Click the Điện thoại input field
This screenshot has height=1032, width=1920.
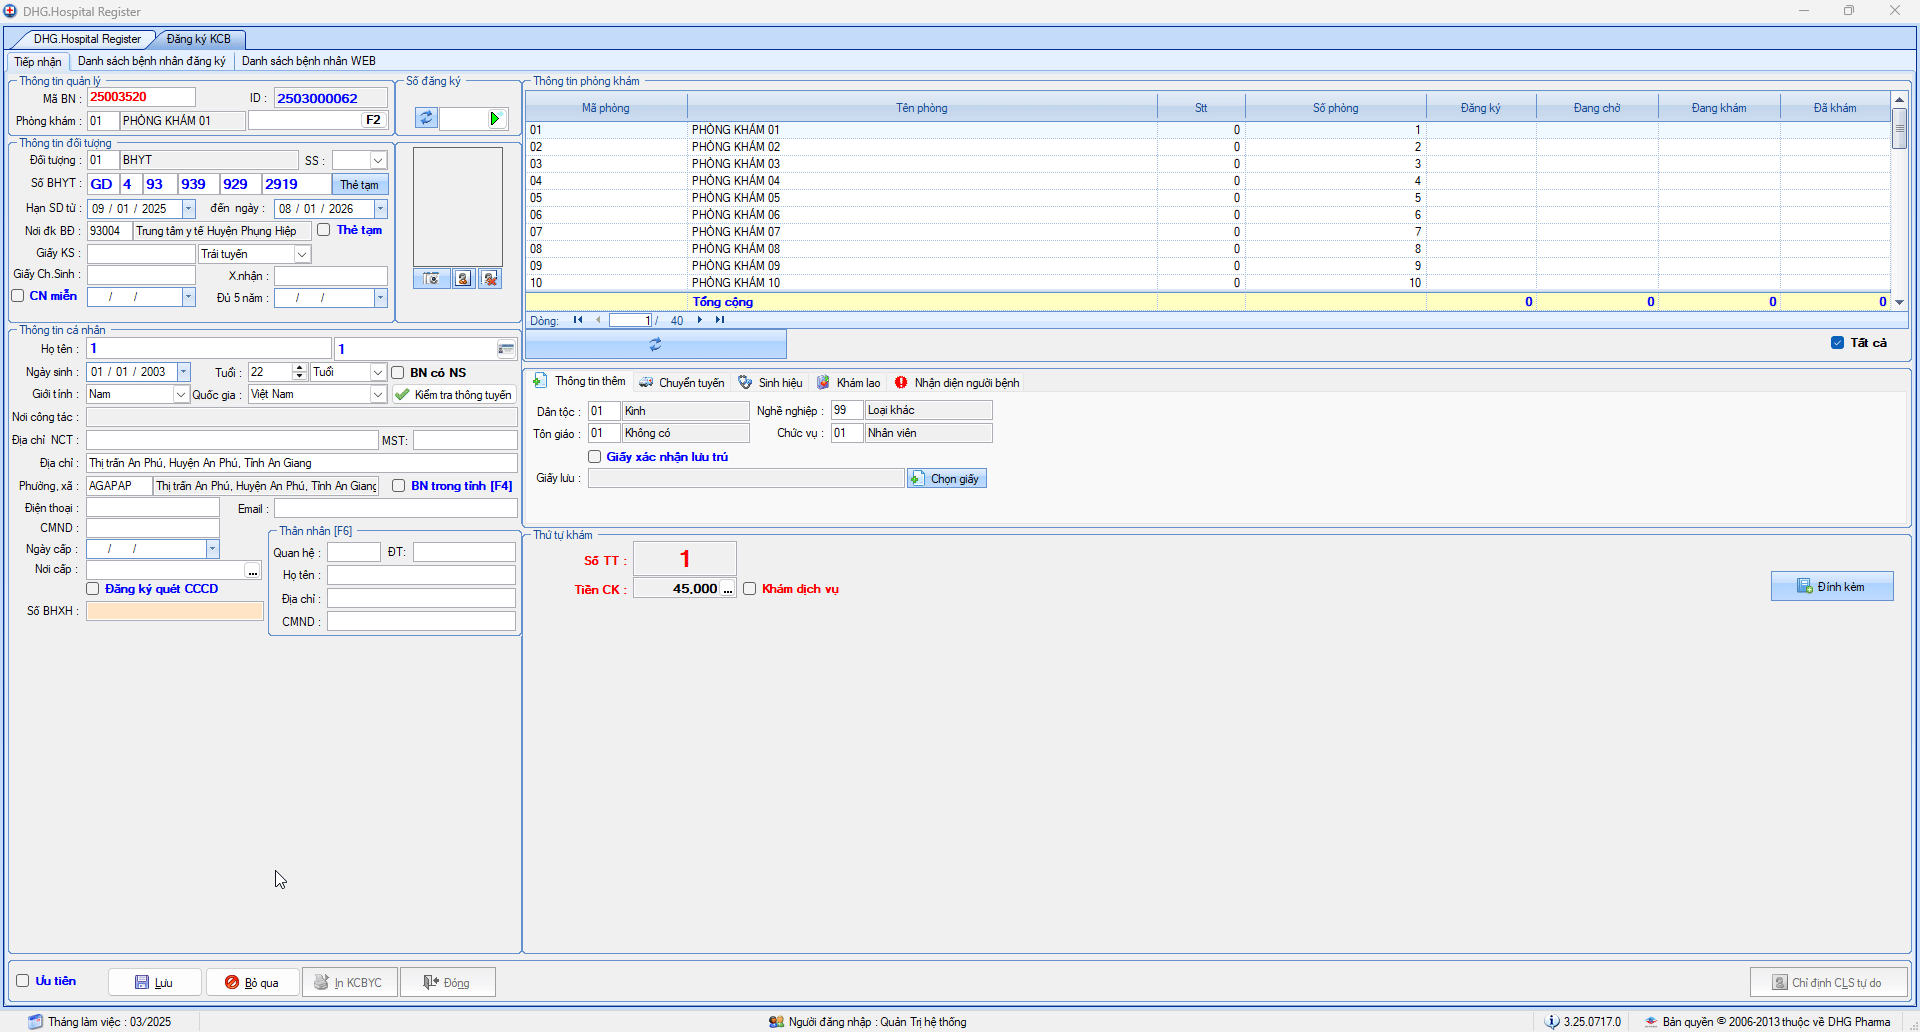153,508
